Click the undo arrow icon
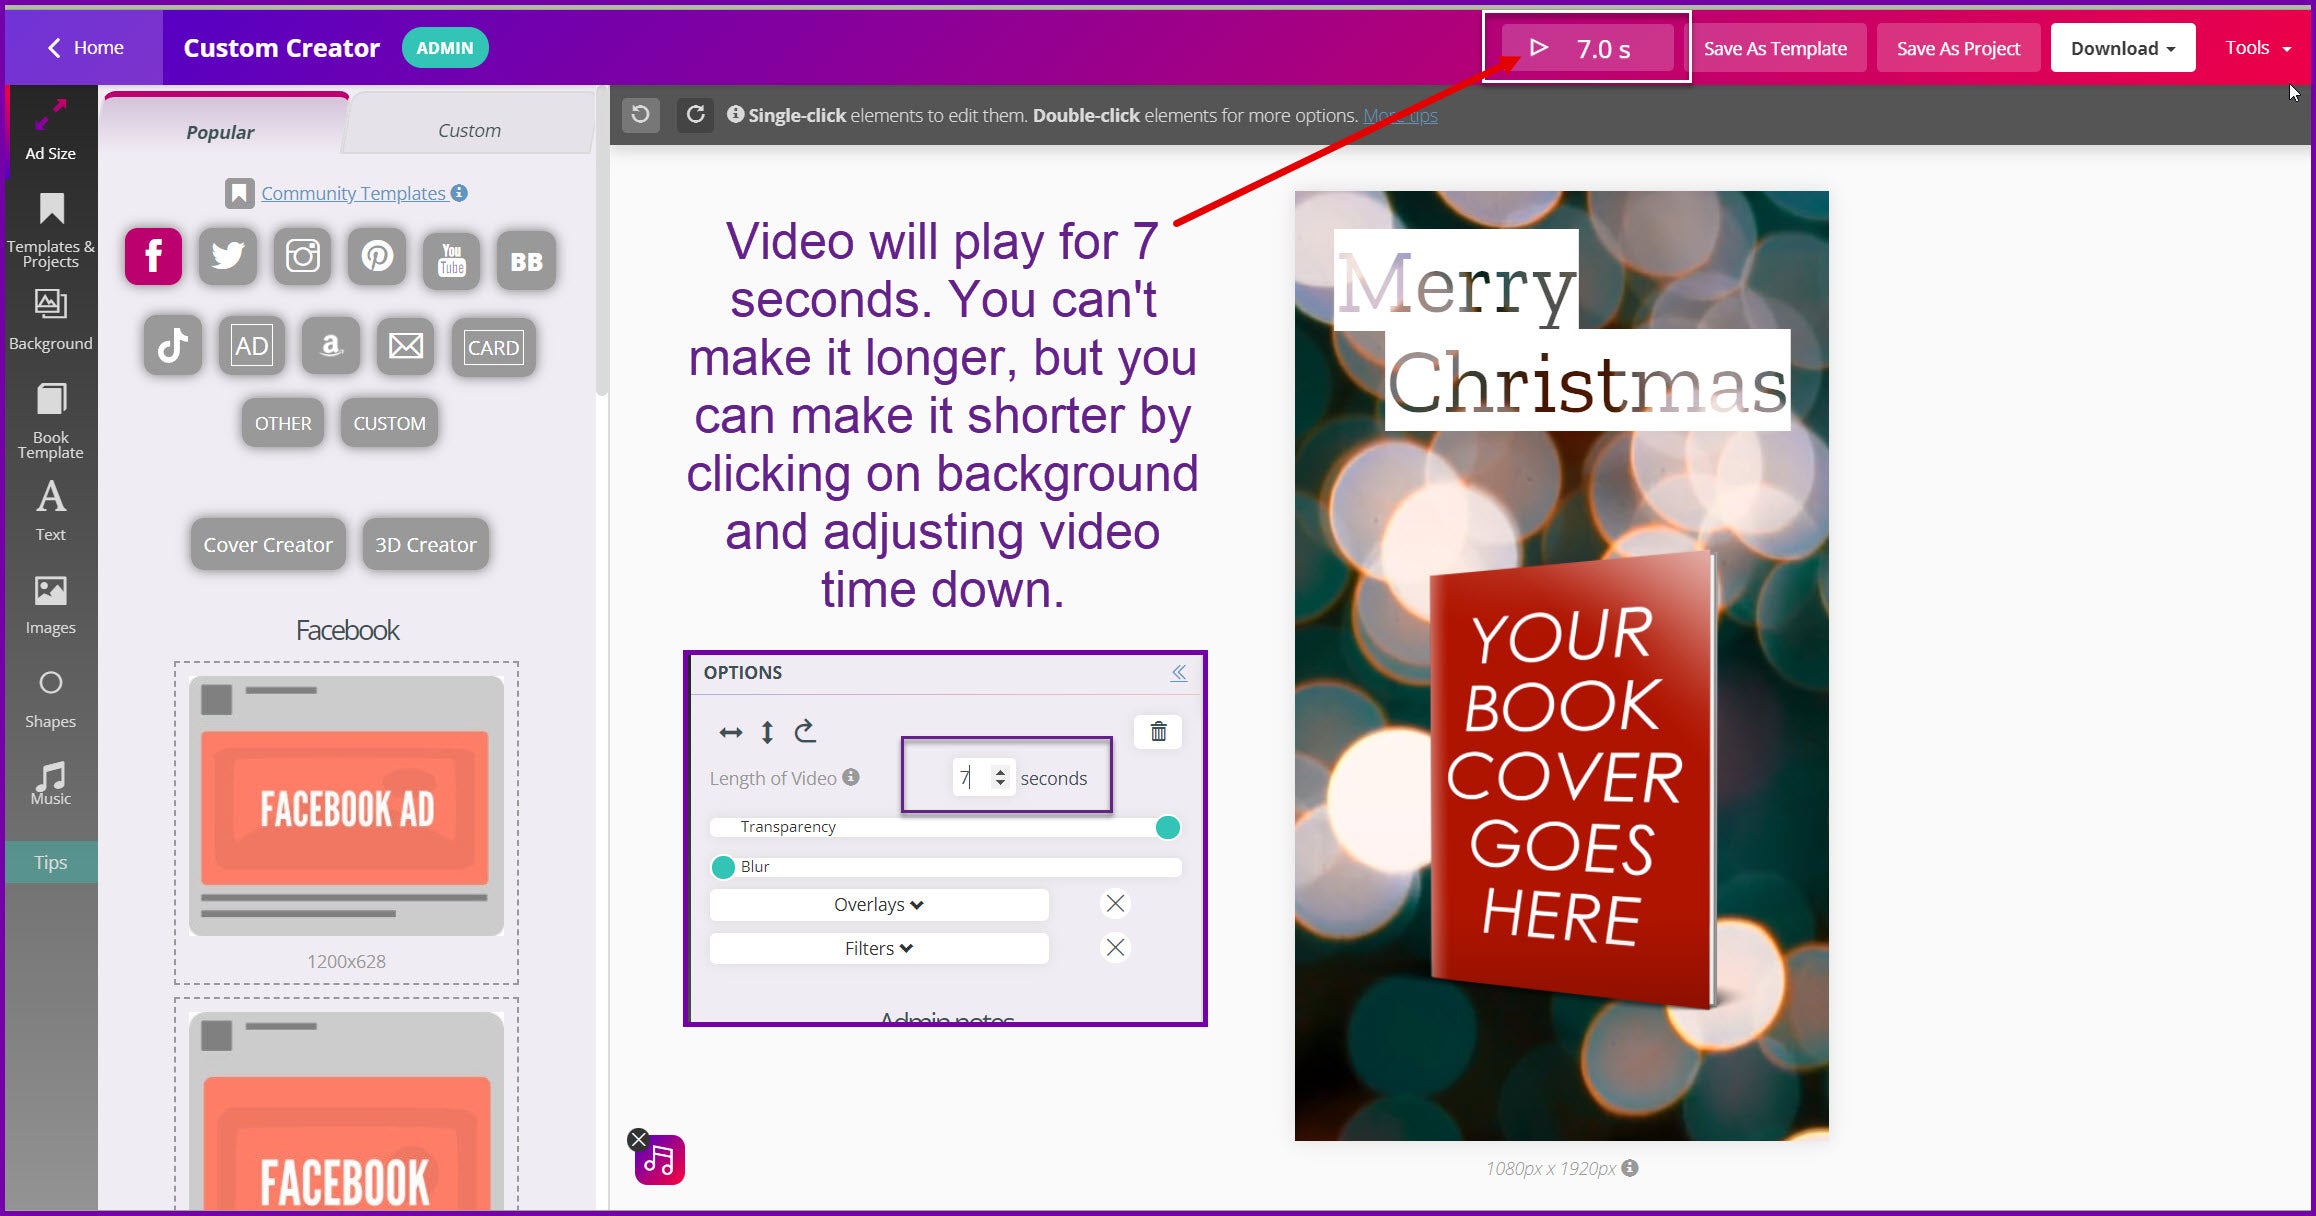 pos(641,115)
